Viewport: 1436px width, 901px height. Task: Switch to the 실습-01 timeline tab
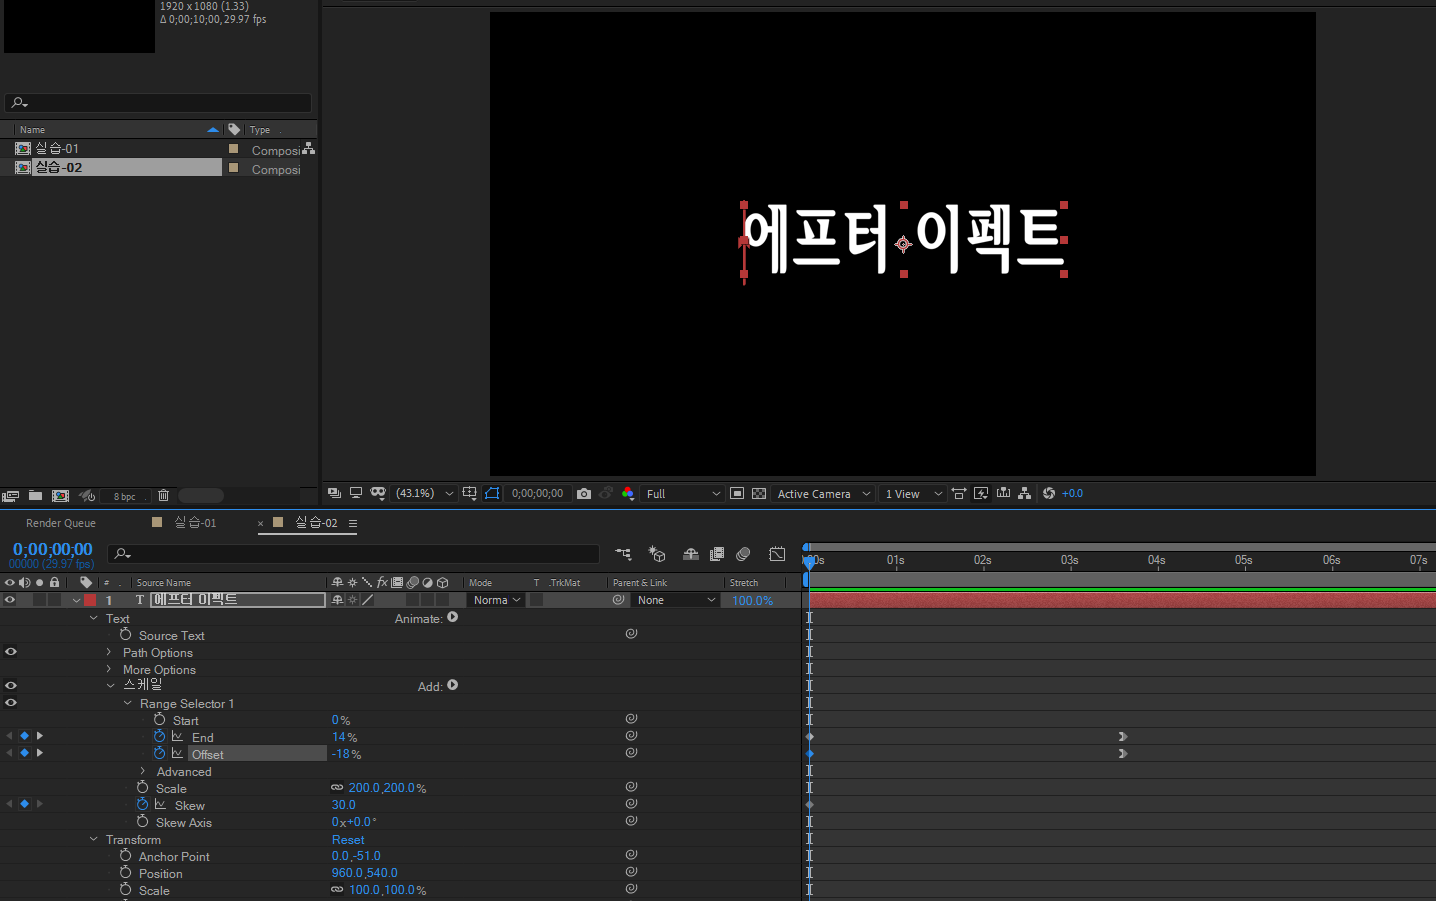tap(195, 523)
